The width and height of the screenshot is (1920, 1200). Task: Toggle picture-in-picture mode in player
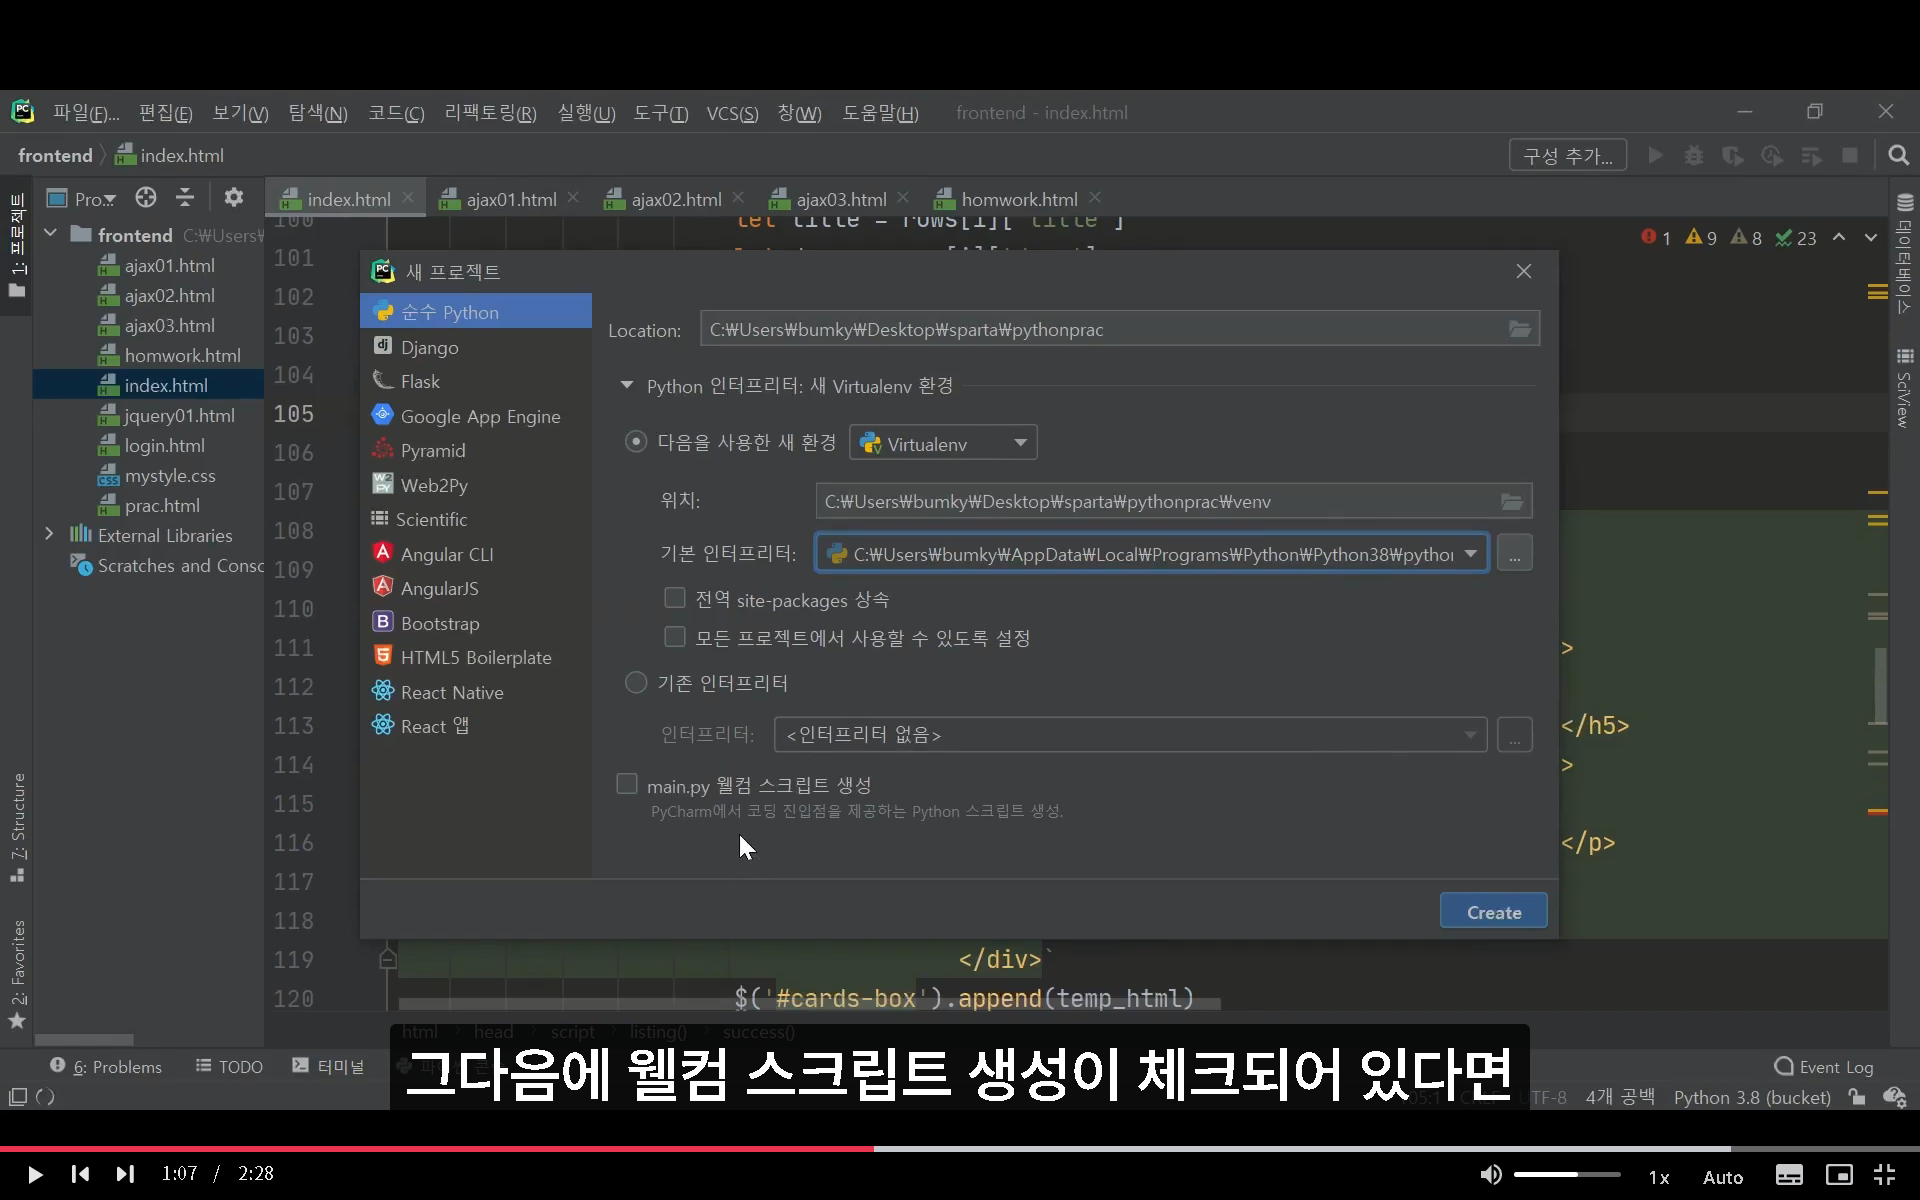pyautogui.click(x=1839, y=1175)
